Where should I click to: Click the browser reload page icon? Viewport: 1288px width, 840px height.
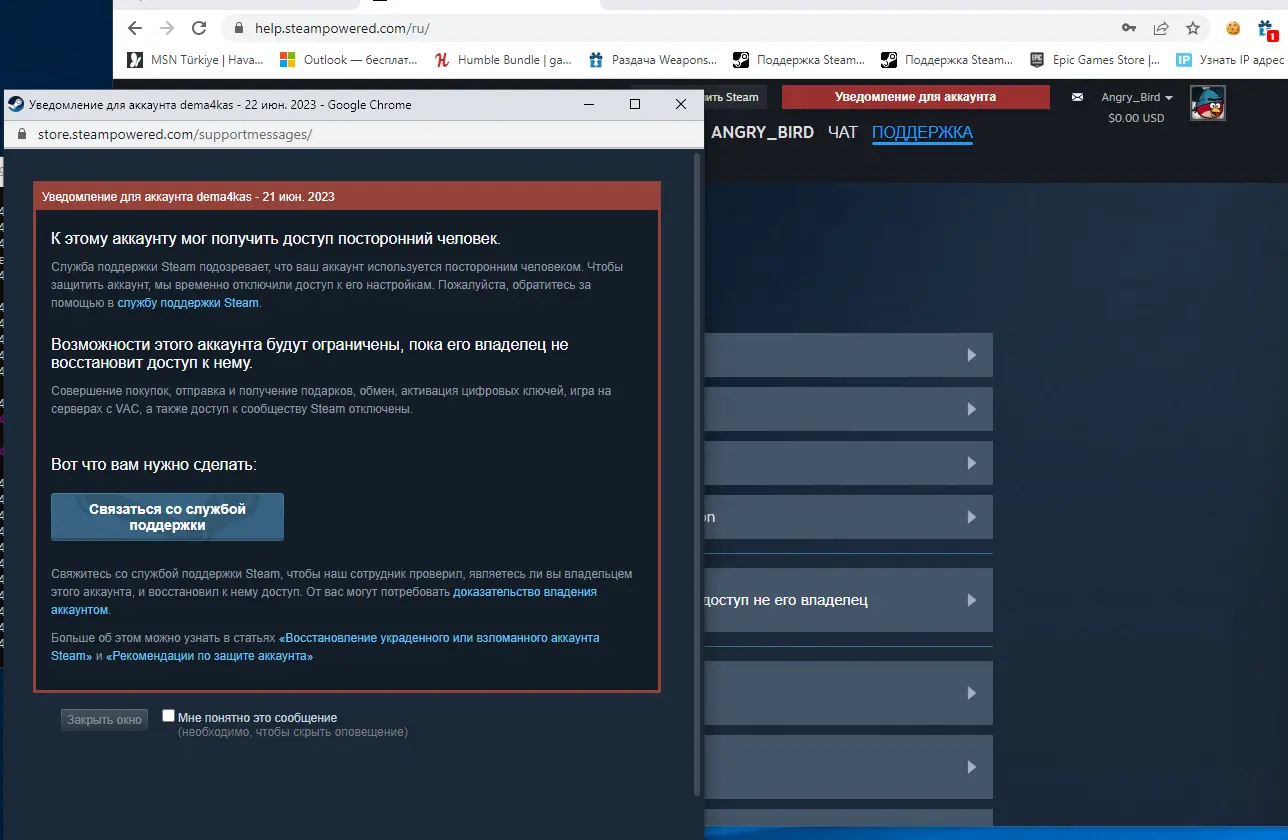click(x=199, y=28)
